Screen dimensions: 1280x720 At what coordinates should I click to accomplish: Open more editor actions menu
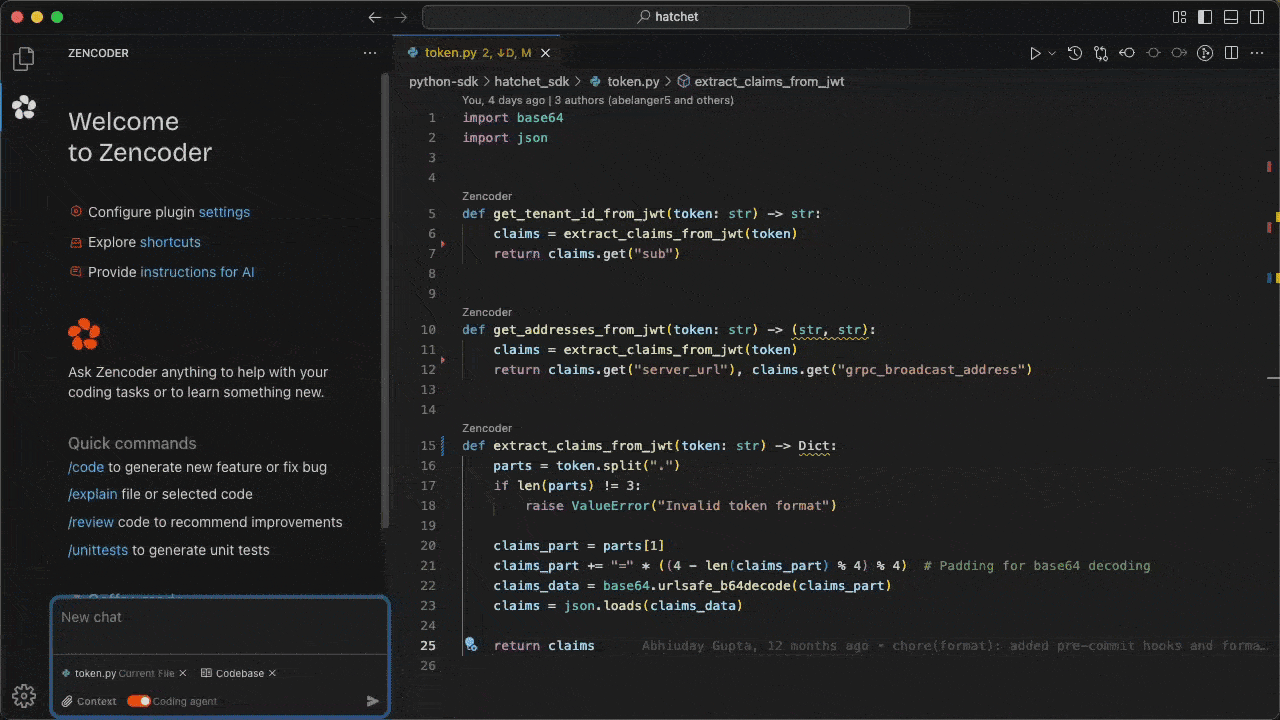click(1257, 53)
